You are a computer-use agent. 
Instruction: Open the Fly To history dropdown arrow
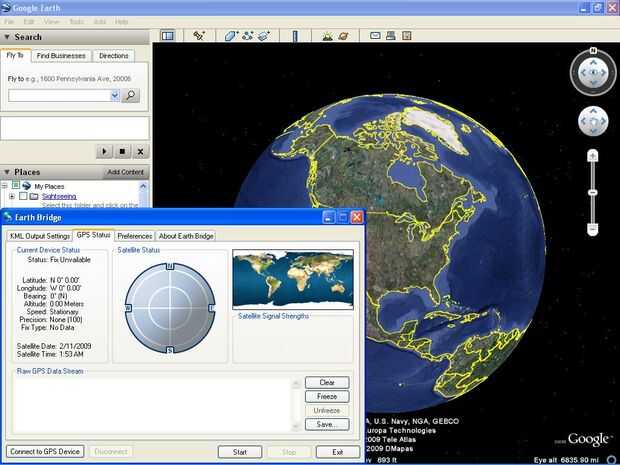tap(115, 95)
